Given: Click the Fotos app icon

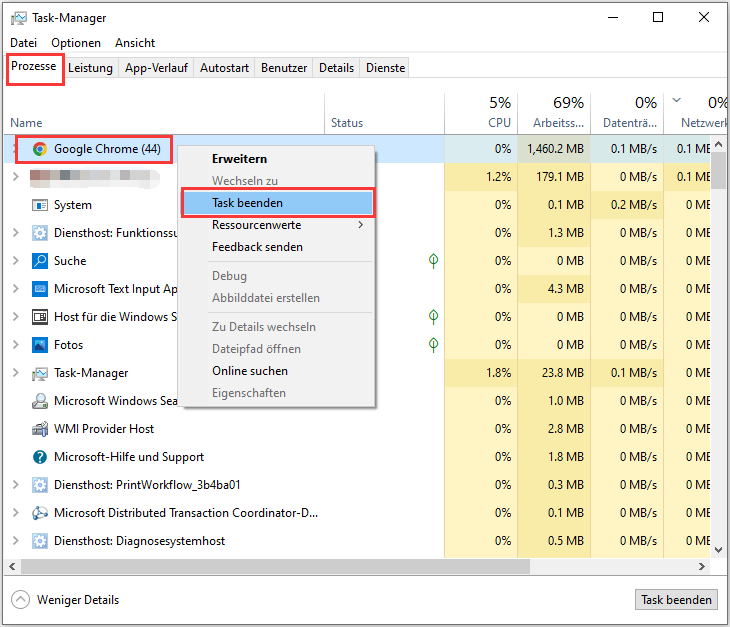Looking at the screenshot, I should click(40, 345).
